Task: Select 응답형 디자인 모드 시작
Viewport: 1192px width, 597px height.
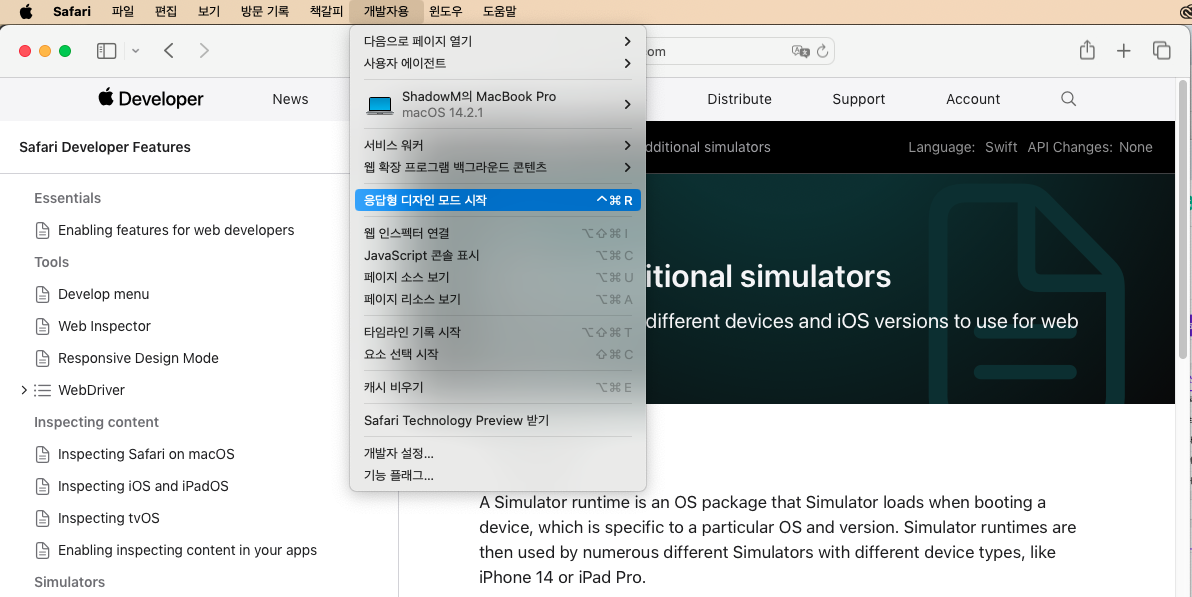Action: [497, 200]
